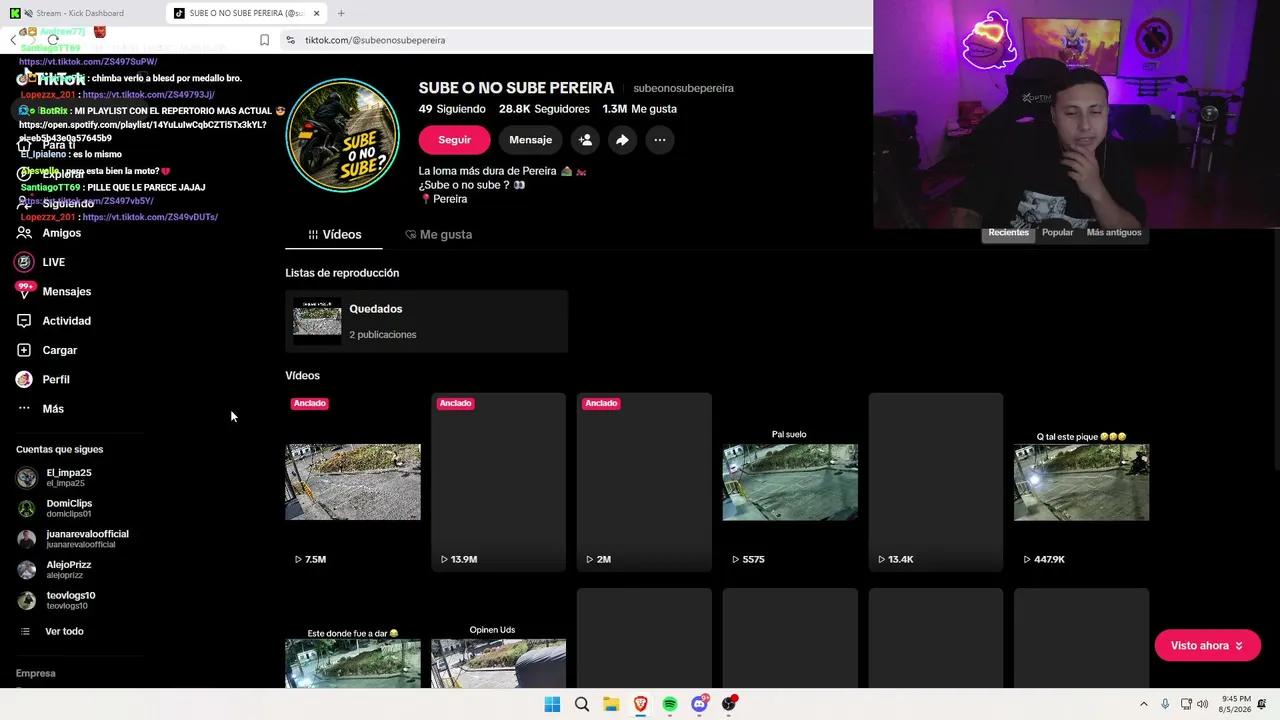This screenshot has height=720, width=1280.
Task: Open File Explorer from the taskbar
Action: (611, 704)
